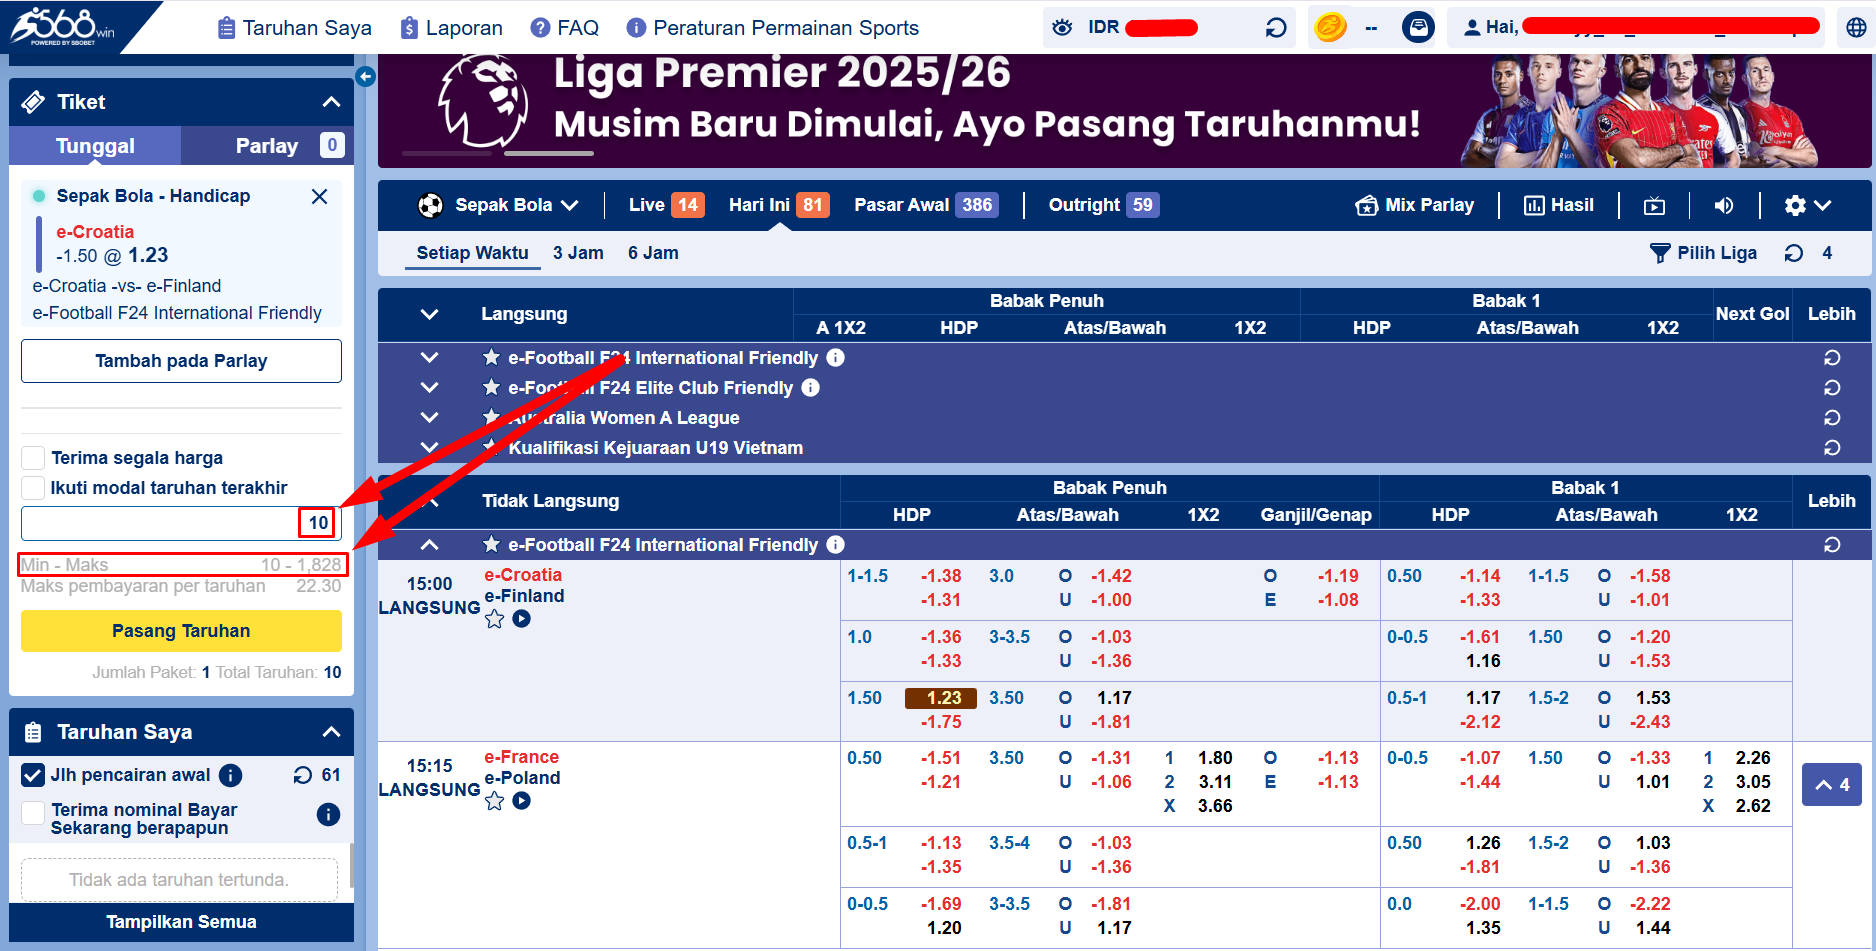The image size is (1876, 951).
Task: Show info for Terima nominal Bayar Sekarang
Action: point(328,815)
